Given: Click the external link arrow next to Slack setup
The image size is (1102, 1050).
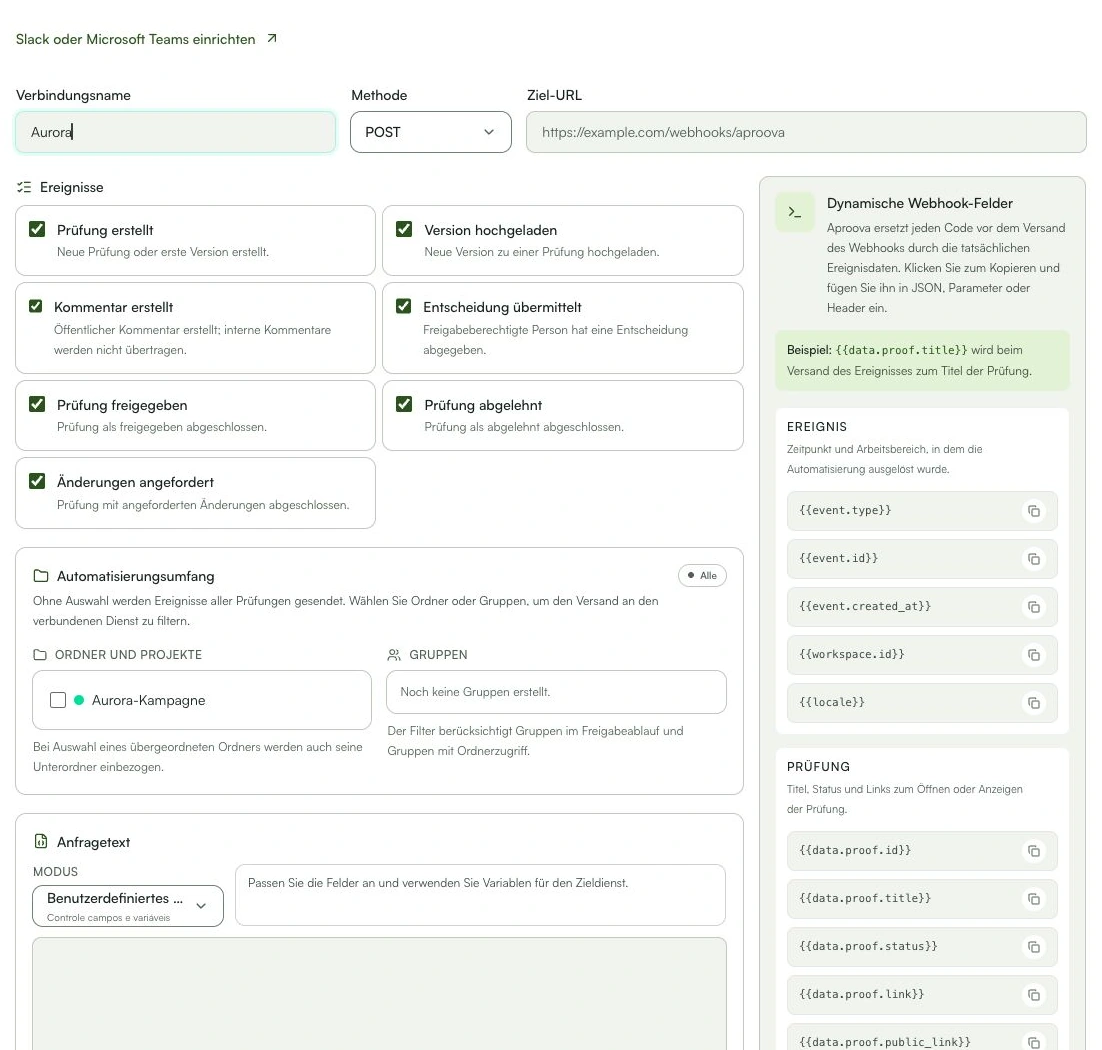Looking at the screenshot, I should click(272, 39).
